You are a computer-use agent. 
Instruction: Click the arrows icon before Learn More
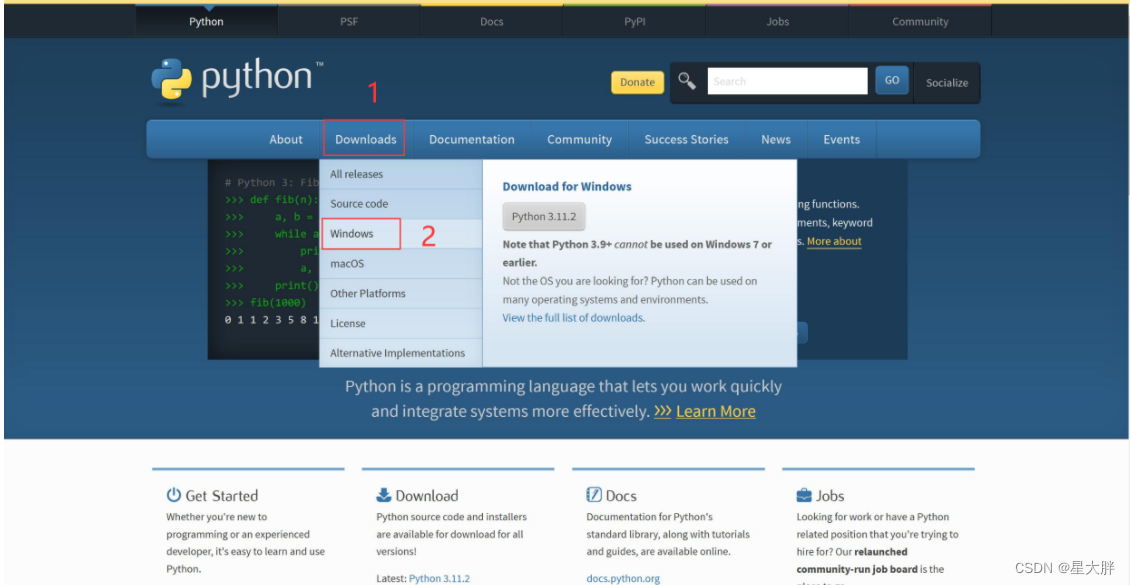click(x=663, y=411)
